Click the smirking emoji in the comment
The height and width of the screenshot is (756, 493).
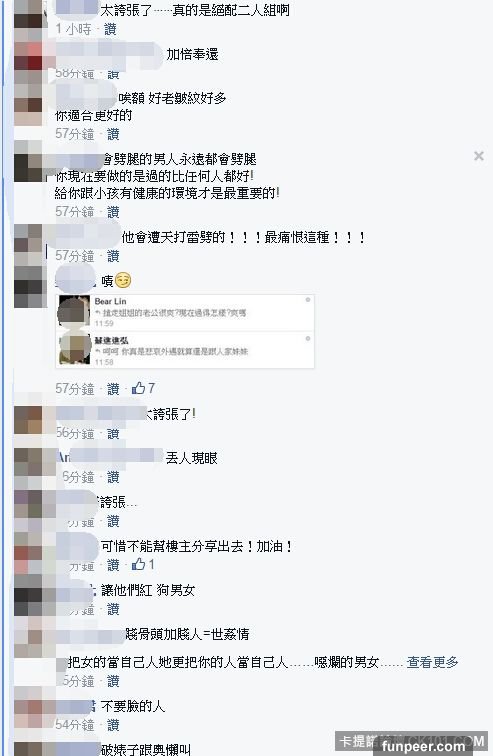123,280
